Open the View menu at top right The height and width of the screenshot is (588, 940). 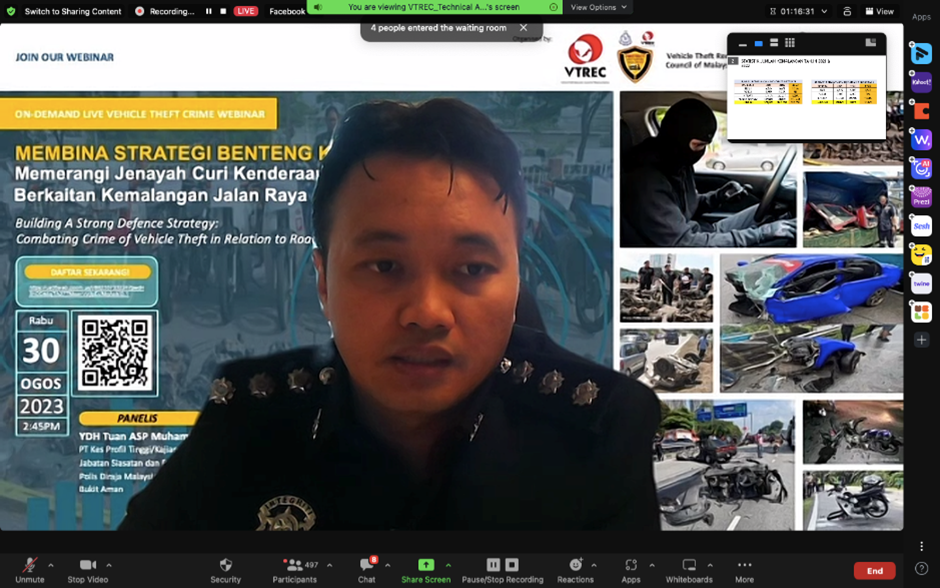point(879,11)
